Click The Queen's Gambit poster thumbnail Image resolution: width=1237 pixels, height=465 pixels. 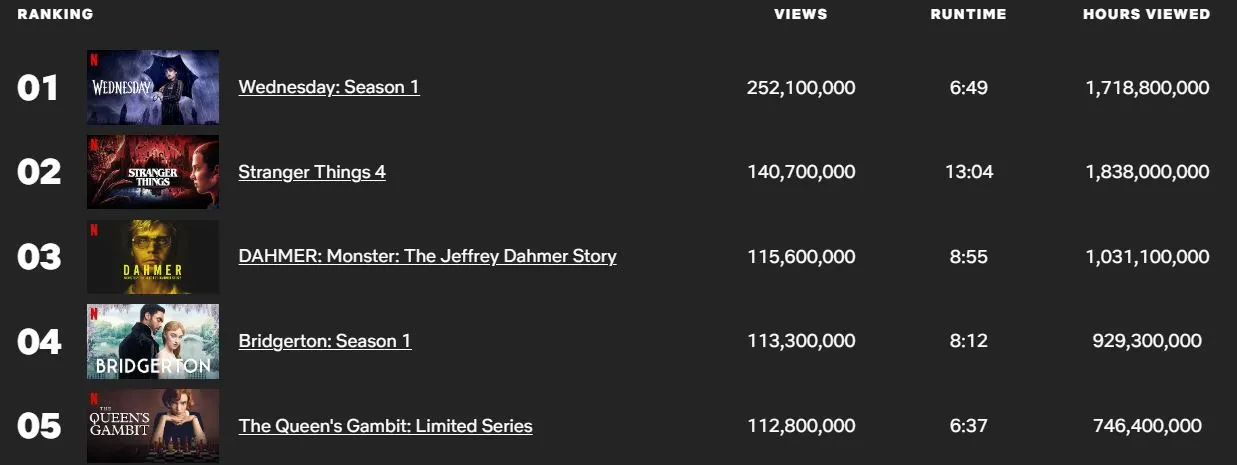click(x=153, y=426)
